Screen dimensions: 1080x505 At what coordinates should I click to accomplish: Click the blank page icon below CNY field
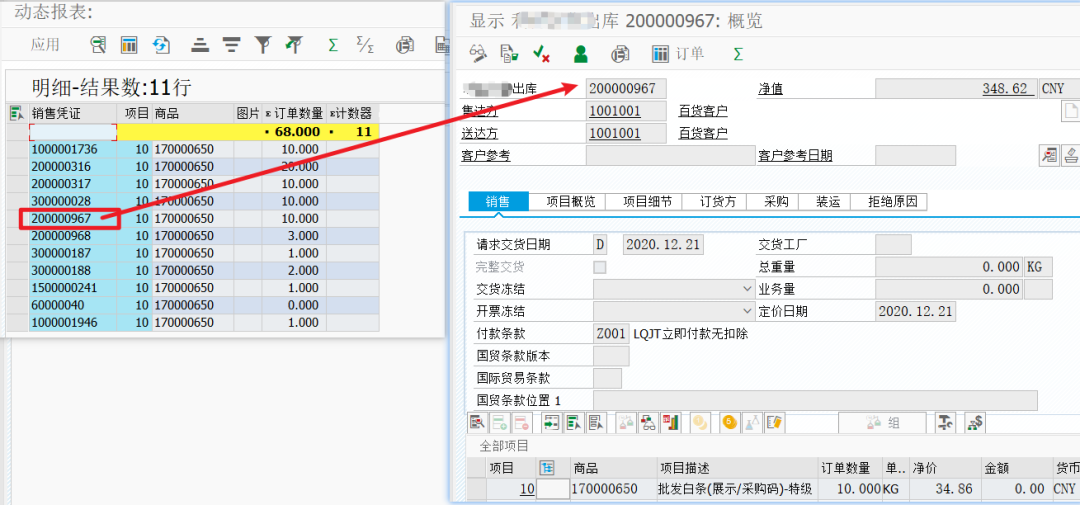(1070, 111)
